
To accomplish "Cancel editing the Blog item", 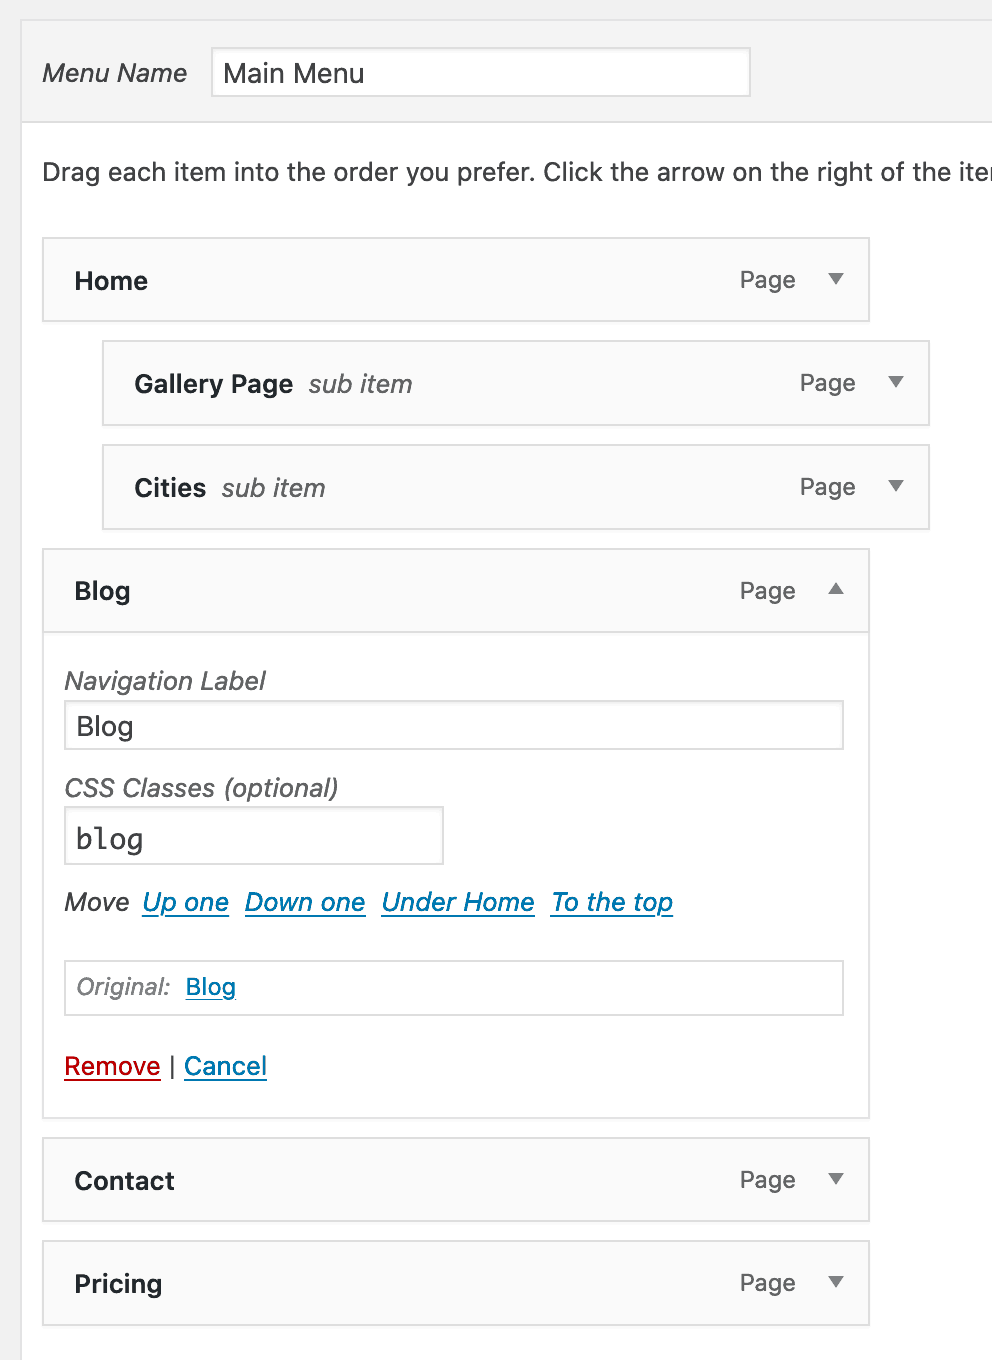I will (x=225, y=1066).
